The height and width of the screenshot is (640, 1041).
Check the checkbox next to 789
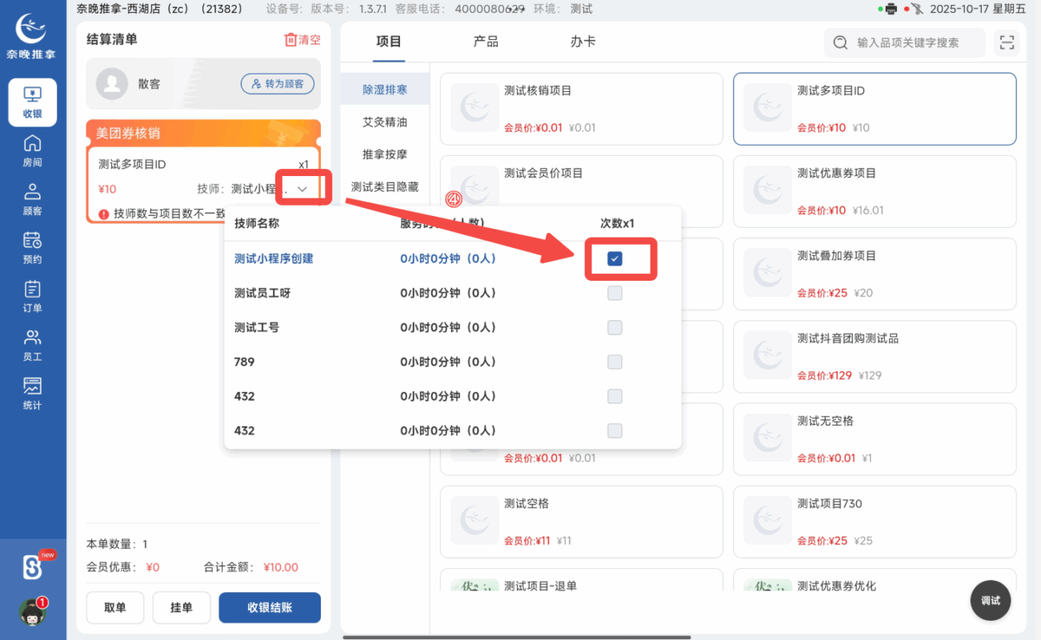coord(614,362)
